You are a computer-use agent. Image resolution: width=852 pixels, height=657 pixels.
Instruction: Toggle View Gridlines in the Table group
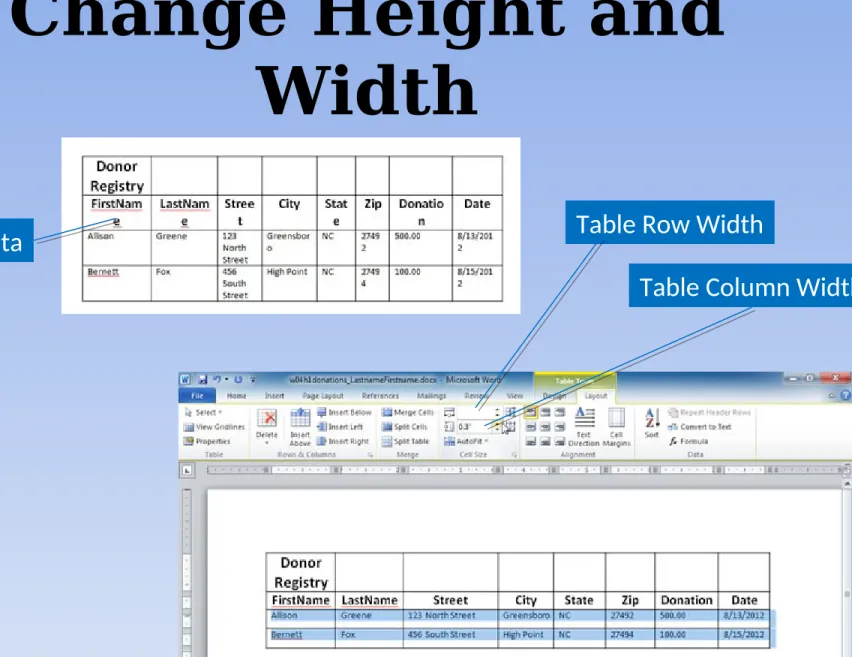[x=214, y=427]
